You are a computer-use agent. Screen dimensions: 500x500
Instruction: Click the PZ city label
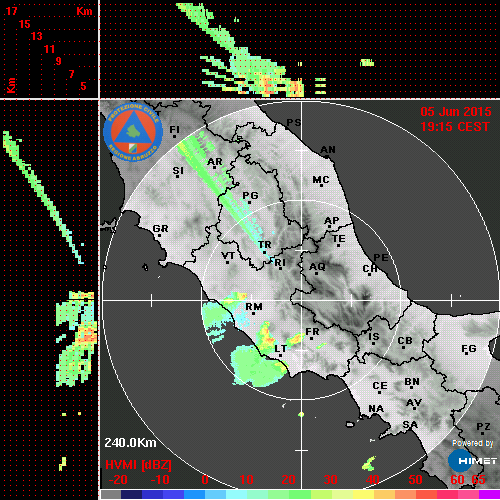click(483, 427)
